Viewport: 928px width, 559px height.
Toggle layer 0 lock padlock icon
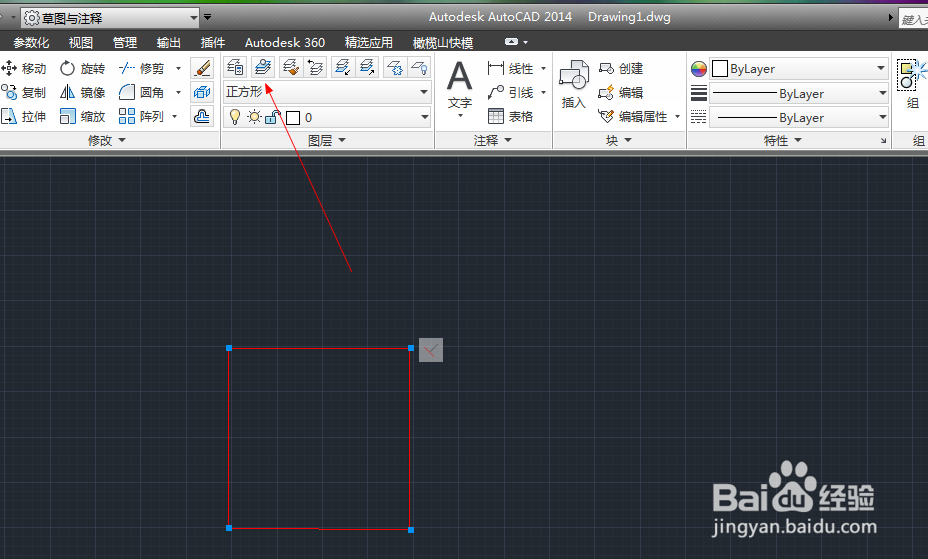pos(272,117)
